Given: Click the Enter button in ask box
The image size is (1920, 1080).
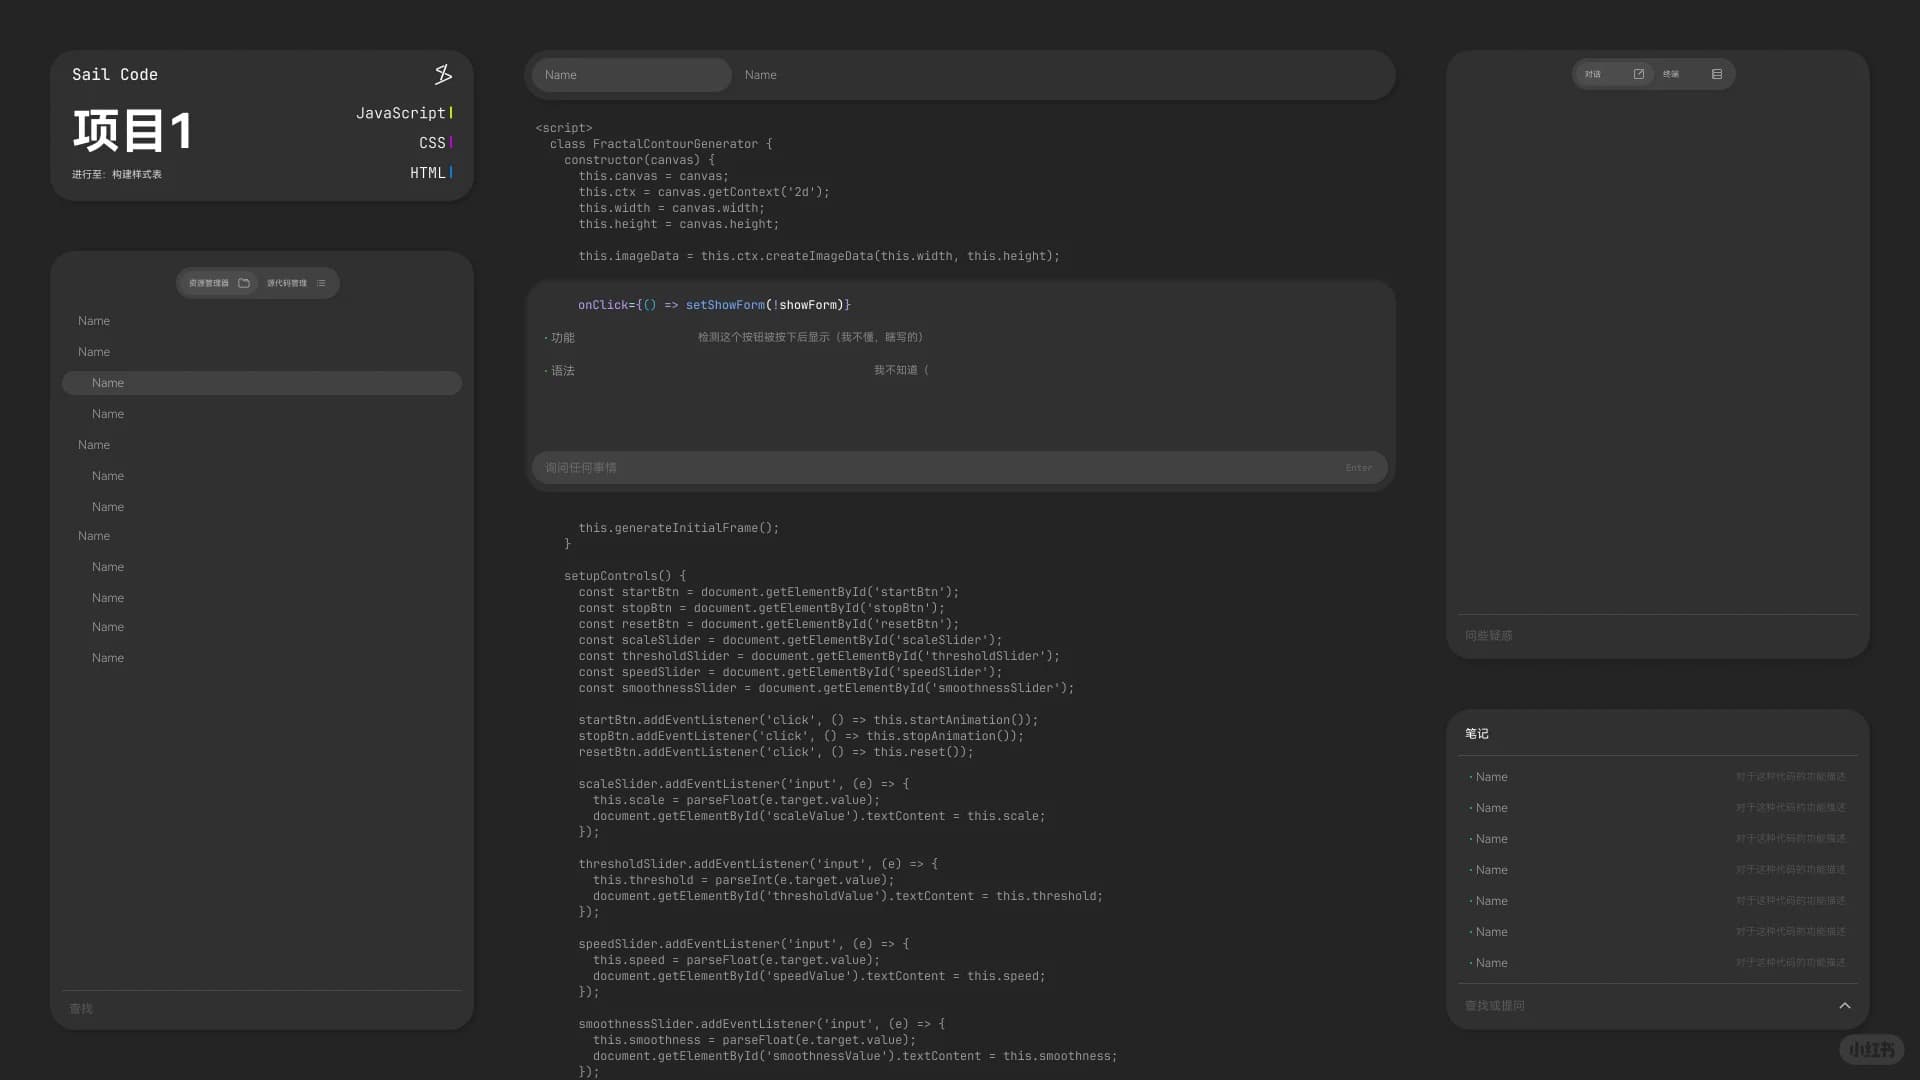Looking at the screenshot, I should [1358, 468].
